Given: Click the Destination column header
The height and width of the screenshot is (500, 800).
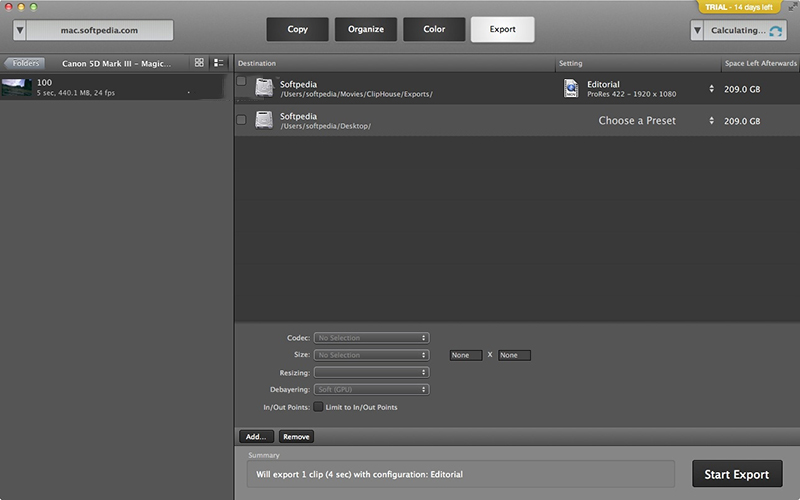Looking at the screenshot, I should pyautogui.click(x=257, y=63).
